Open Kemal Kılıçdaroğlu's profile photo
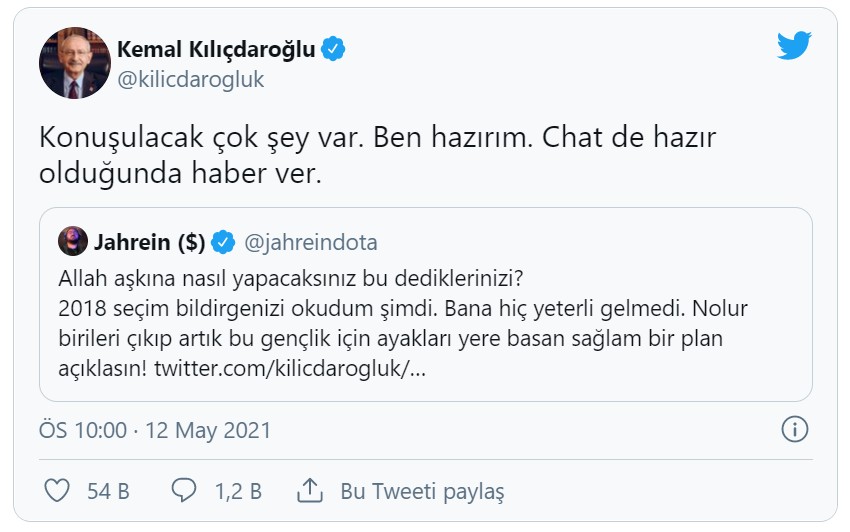Image resolution: width=850 pixels, height=532 pixels. coord(74,63)
